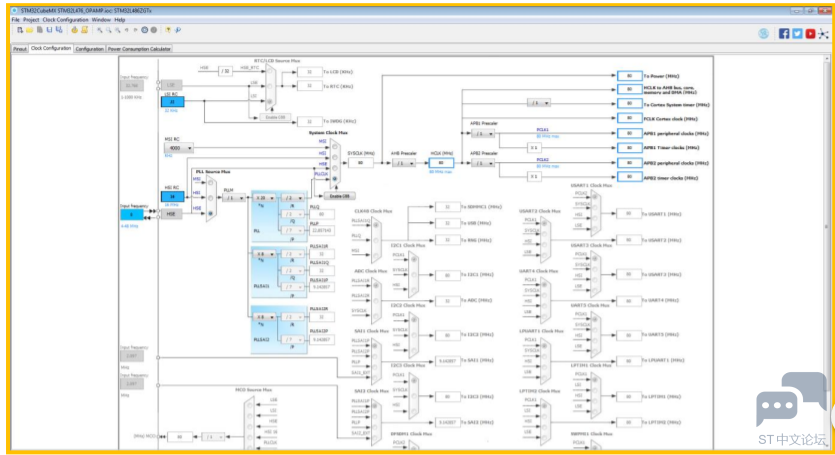The image size is (835, 455).
Task: Open the MSI RC 4000 dropdown
Action: [178, 148]
